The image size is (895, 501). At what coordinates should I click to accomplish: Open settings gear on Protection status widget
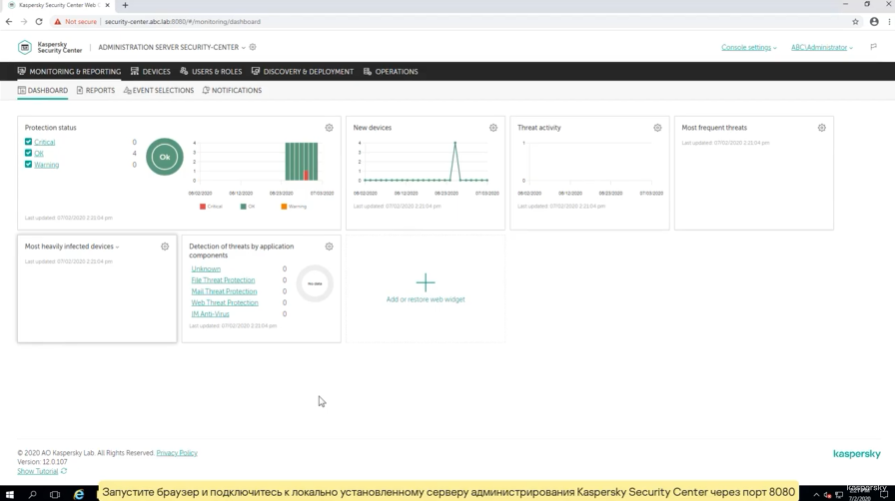(329, 128)
